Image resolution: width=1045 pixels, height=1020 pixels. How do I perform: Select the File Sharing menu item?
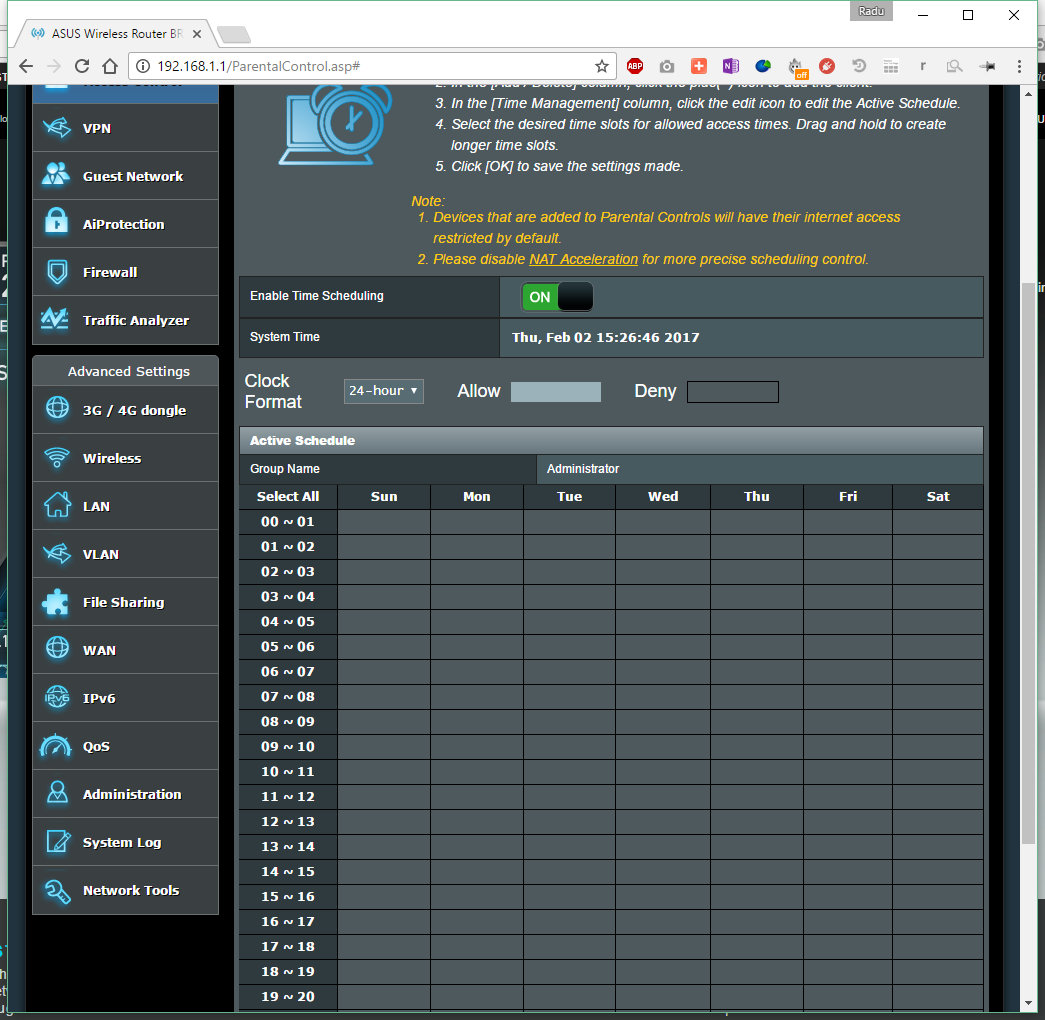123,602
